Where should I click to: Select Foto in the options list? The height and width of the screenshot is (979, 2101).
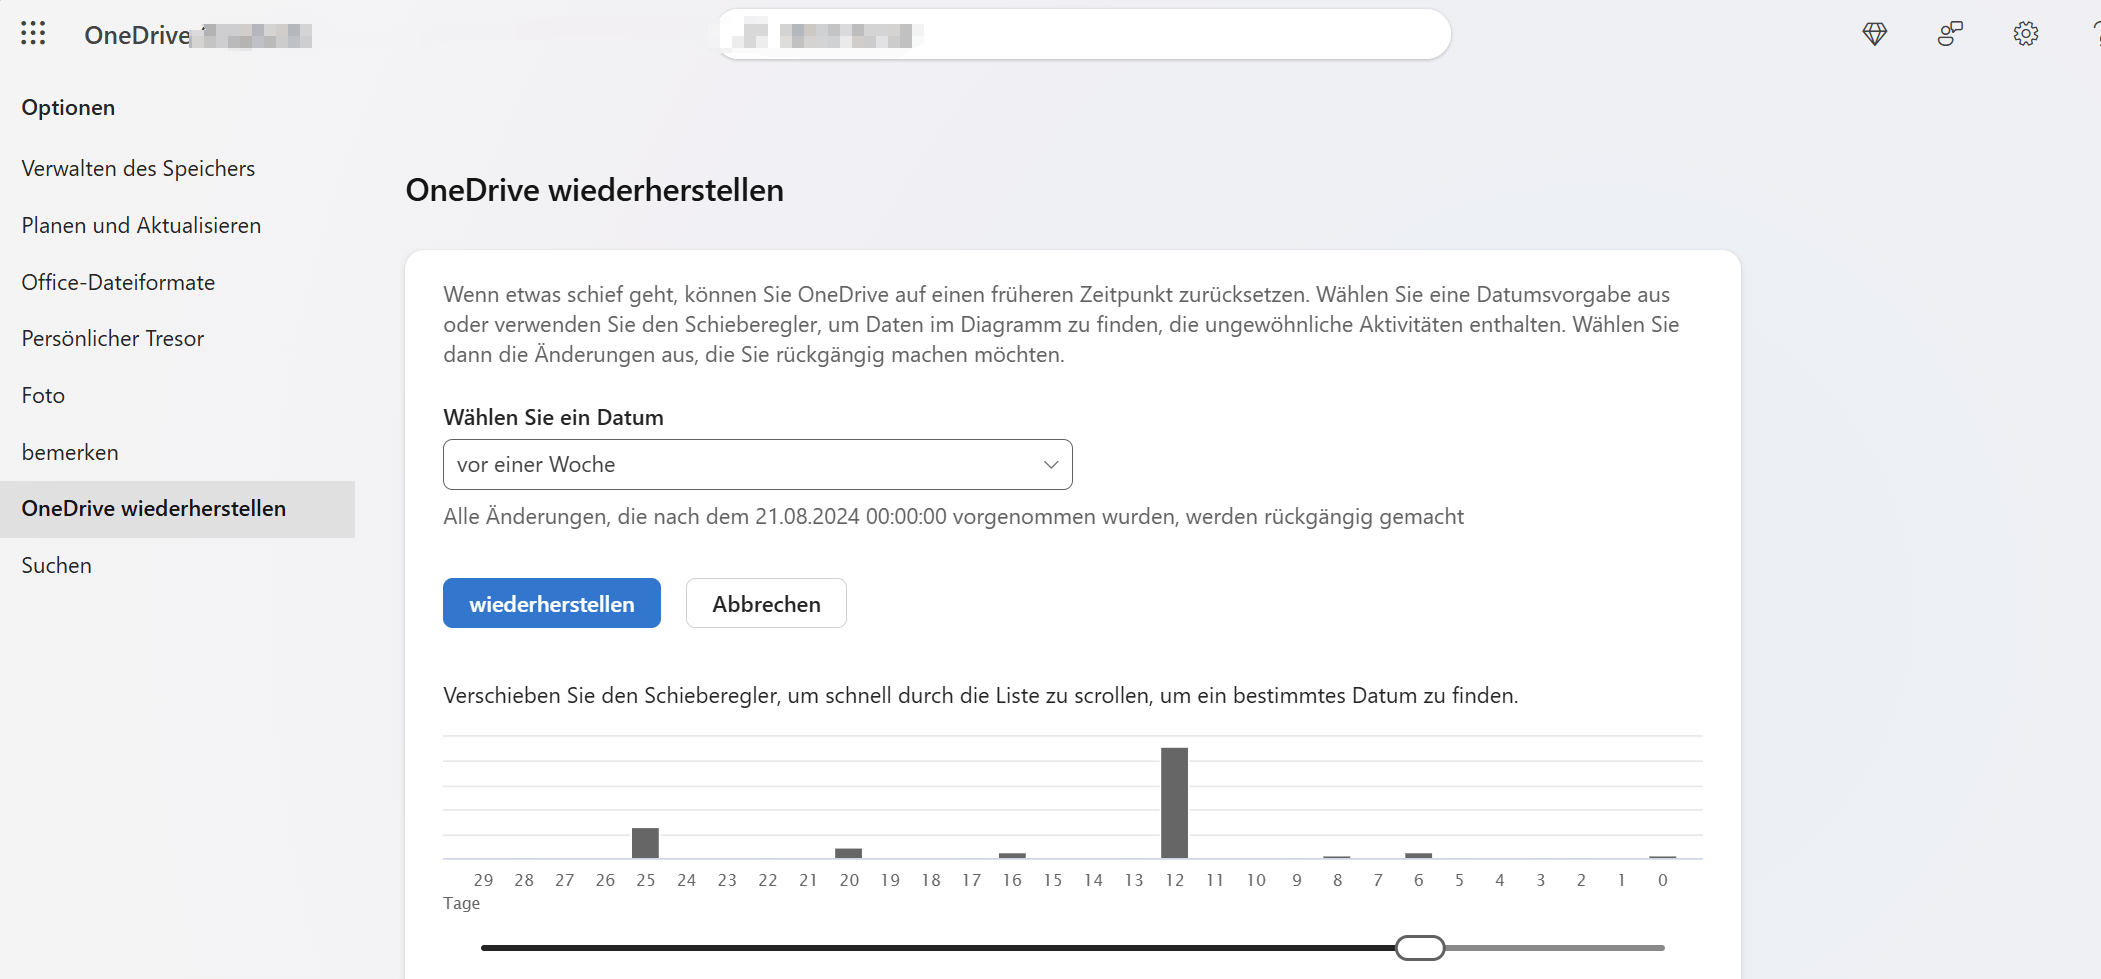coord(43,395)
